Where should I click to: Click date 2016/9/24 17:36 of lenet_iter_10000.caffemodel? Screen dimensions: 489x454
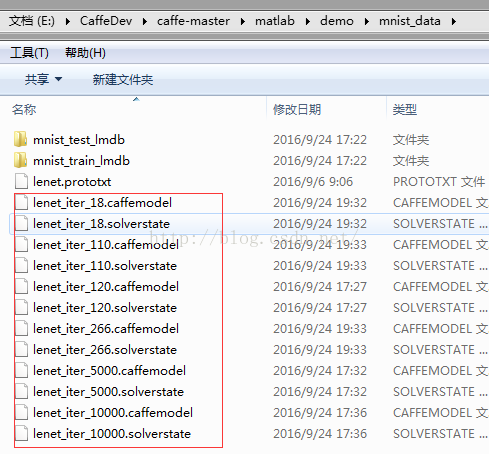click(320, 413)
